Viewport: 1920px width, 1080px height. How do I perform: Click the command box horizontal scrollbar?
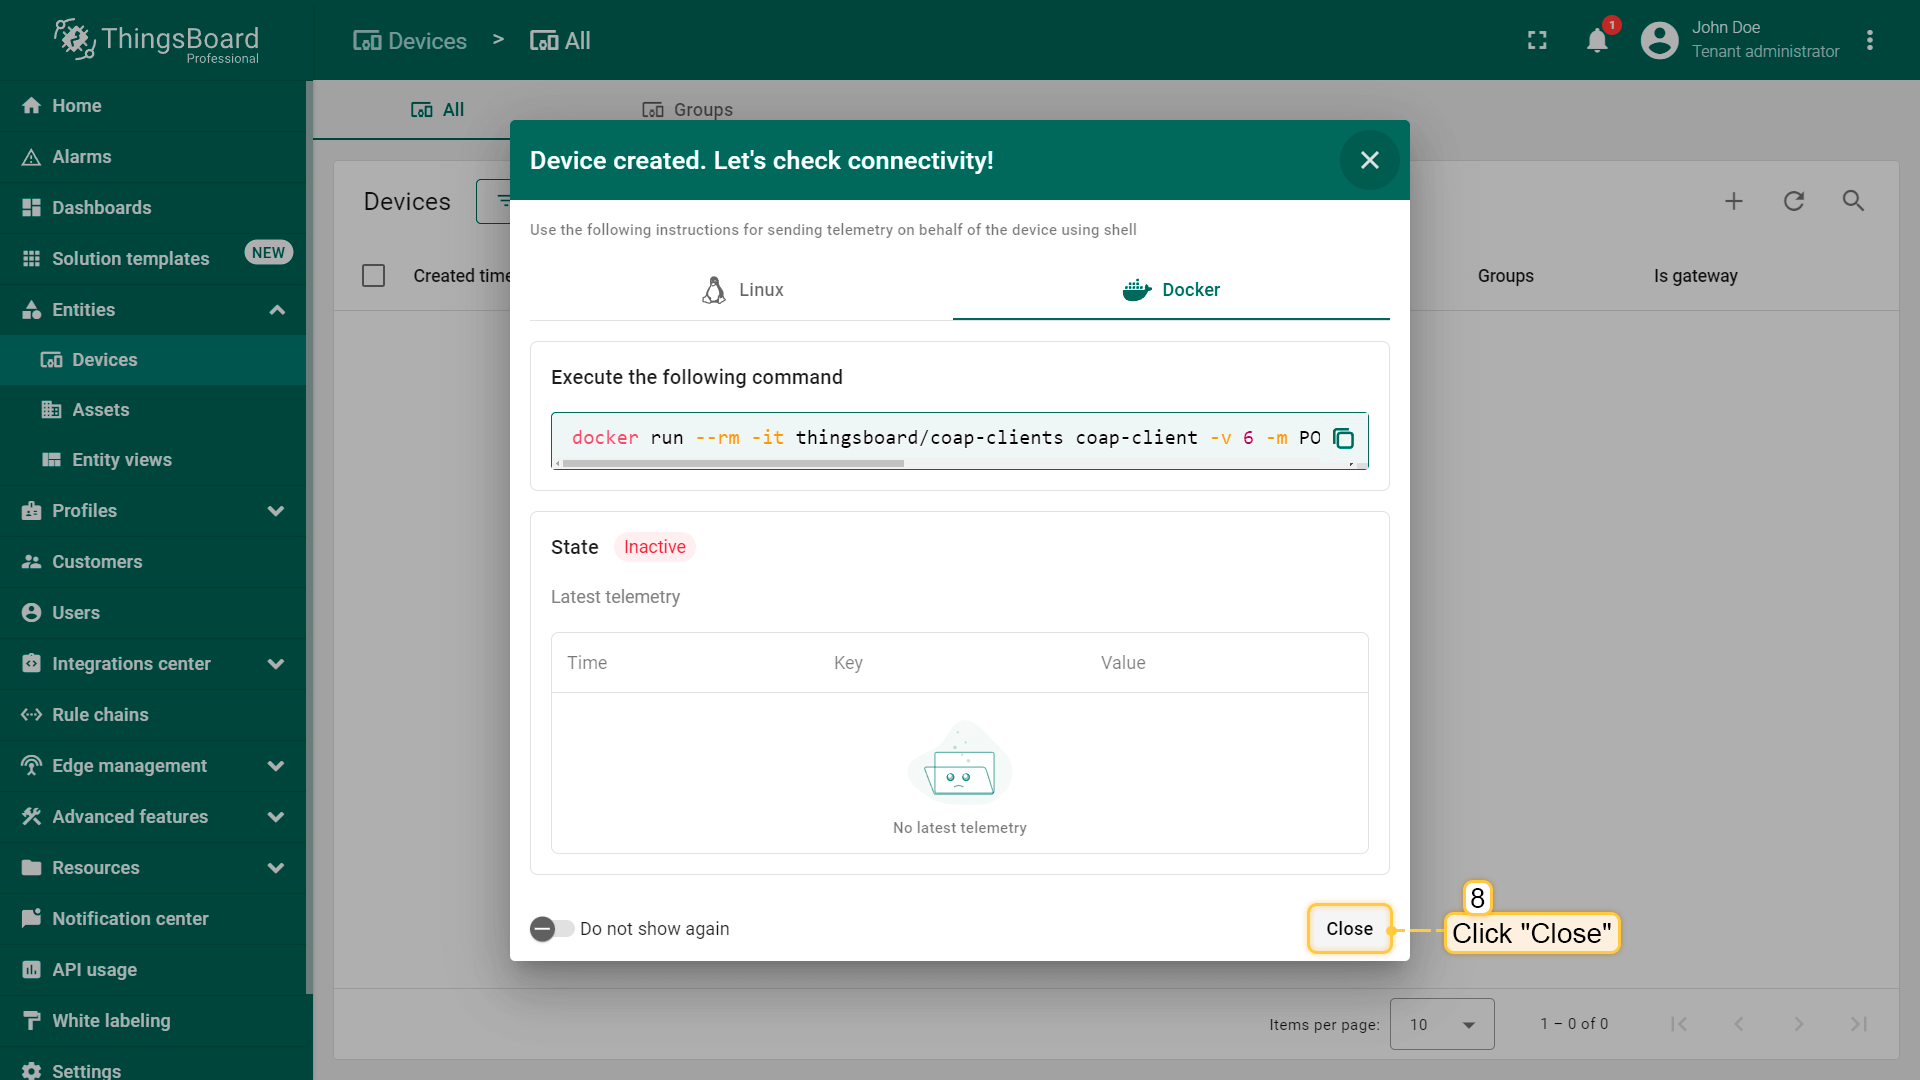tap(733, 464)
